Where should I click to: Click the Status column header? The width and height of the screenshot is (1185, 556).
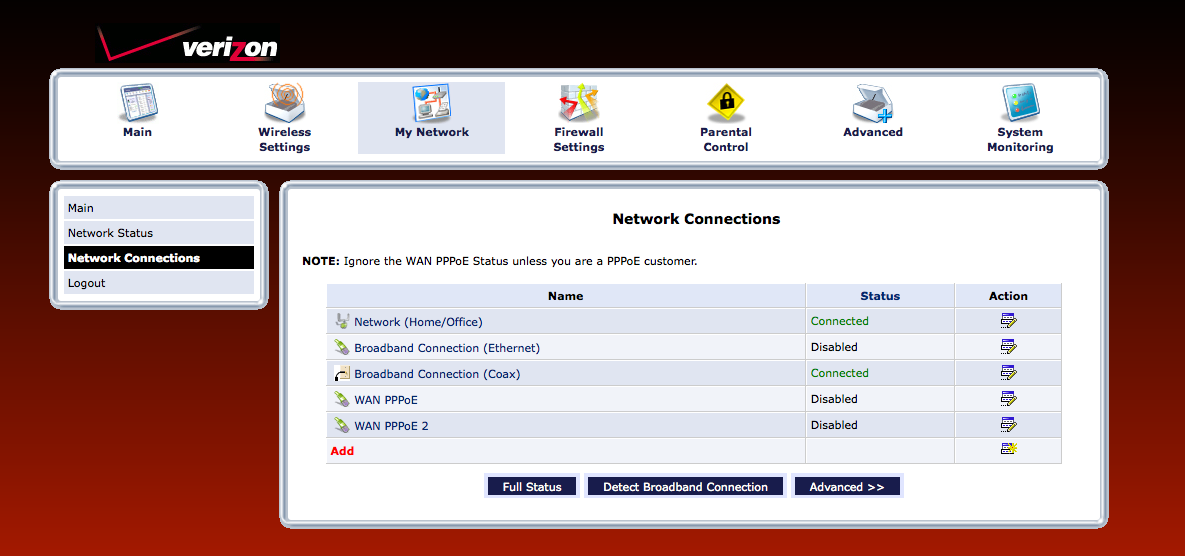(x=880, y=295)
